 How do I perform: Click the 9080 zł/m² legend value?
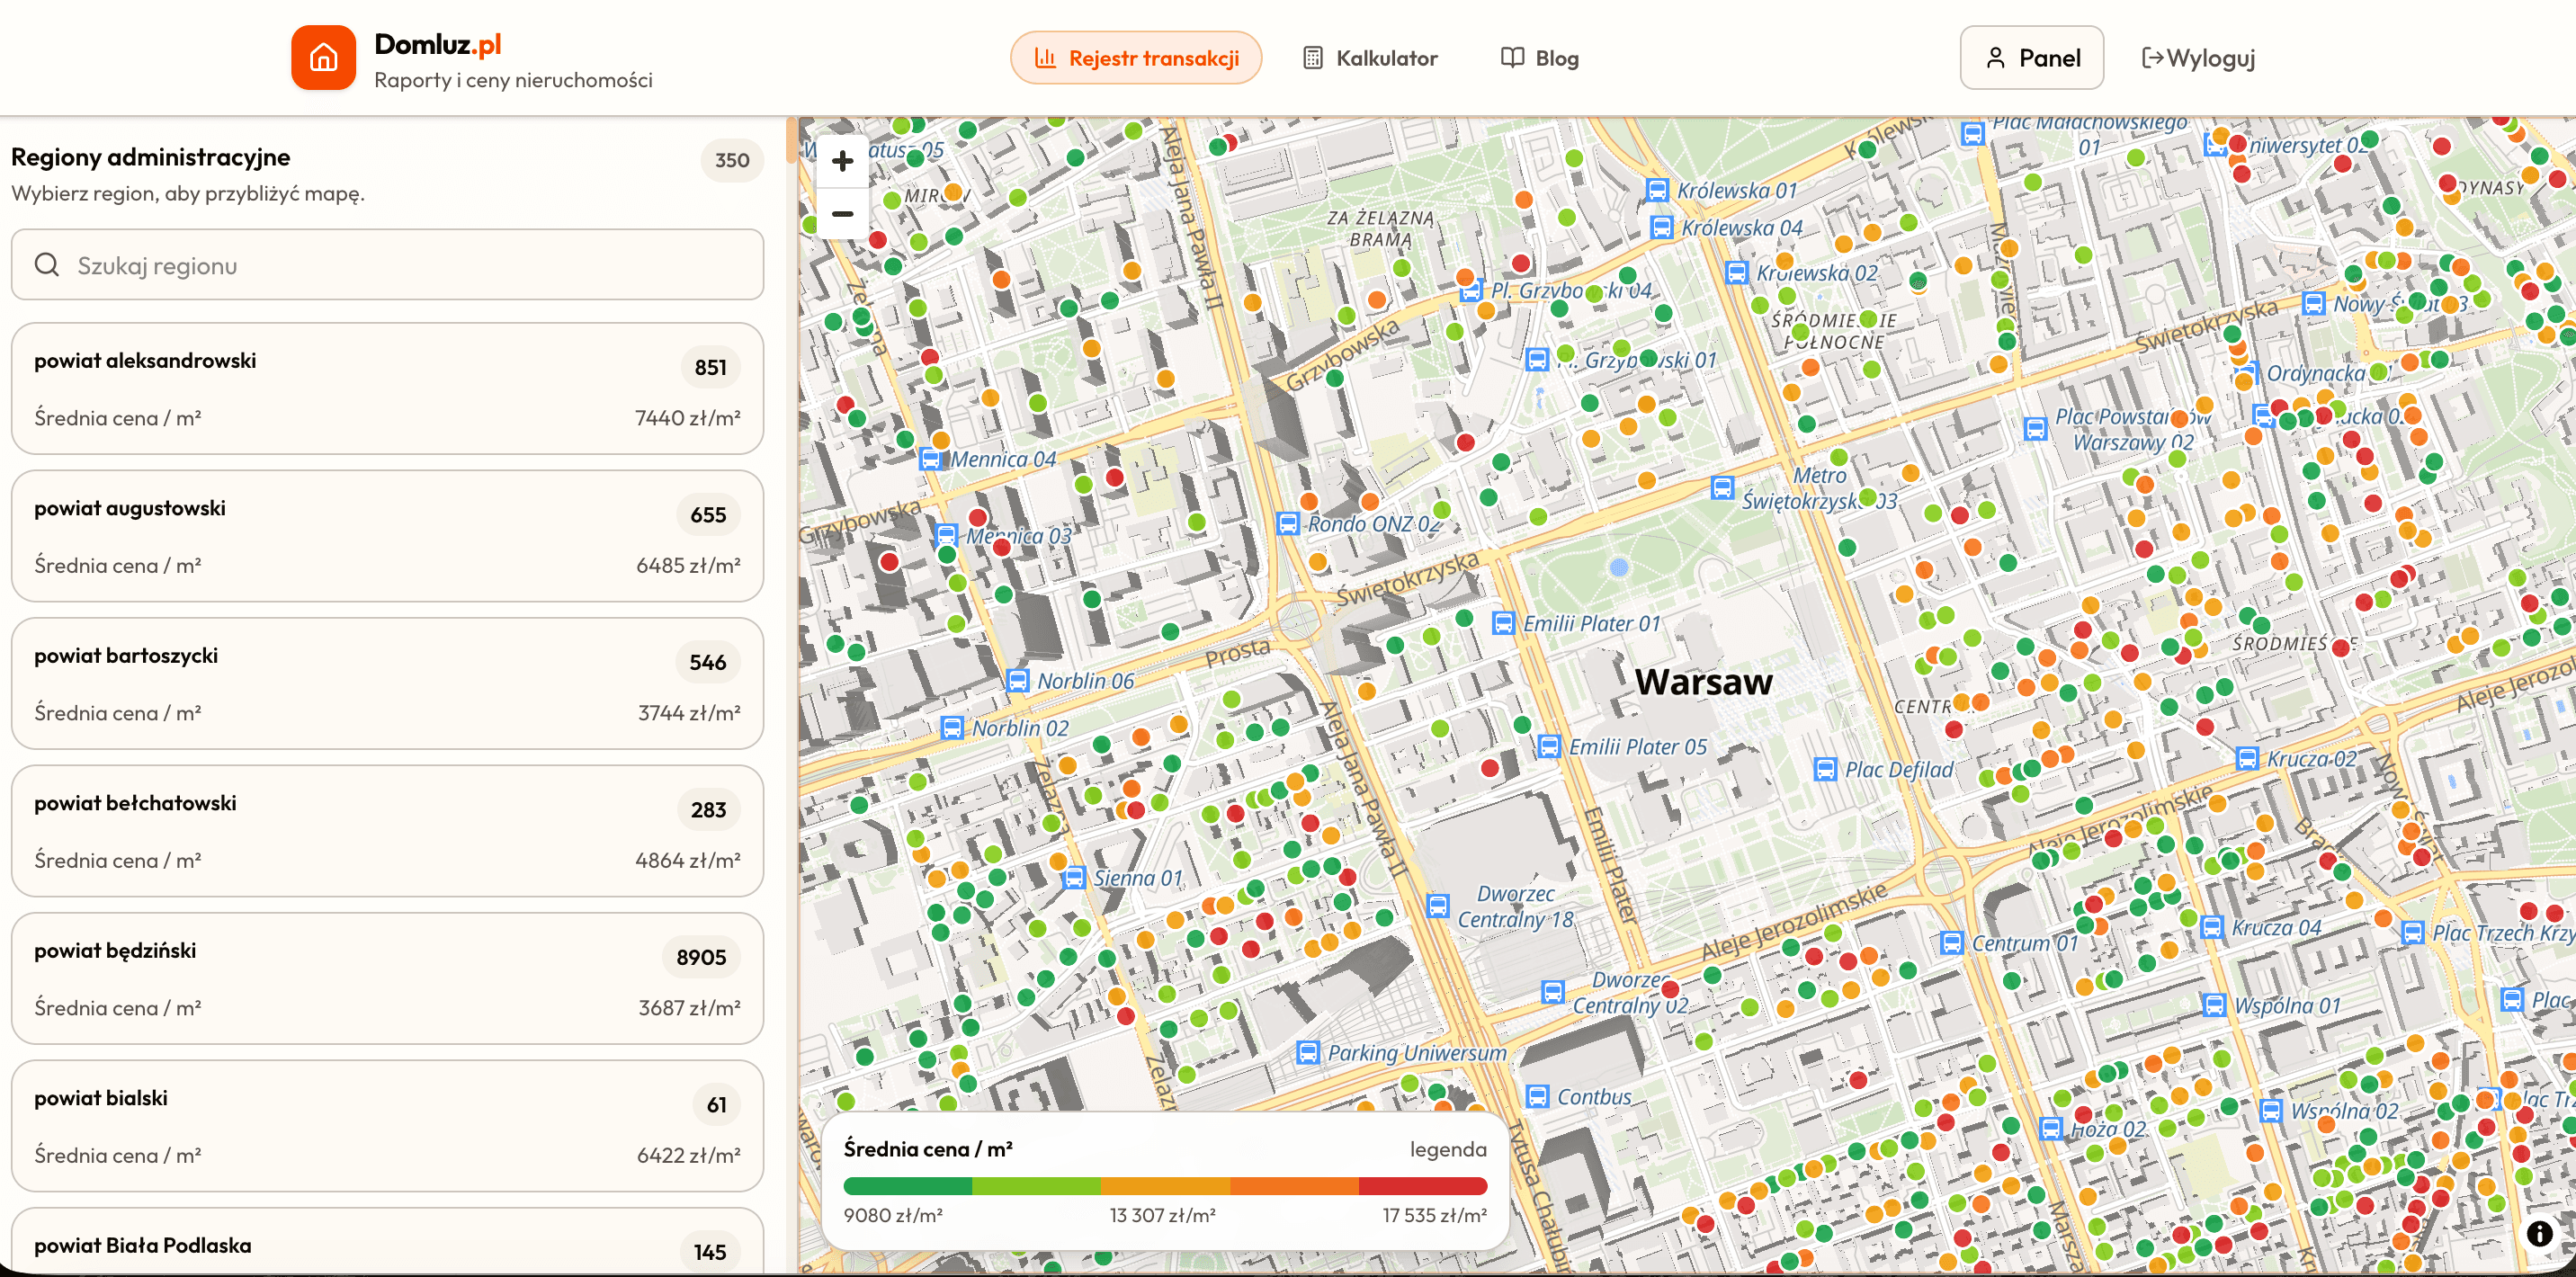[893, 1215]
